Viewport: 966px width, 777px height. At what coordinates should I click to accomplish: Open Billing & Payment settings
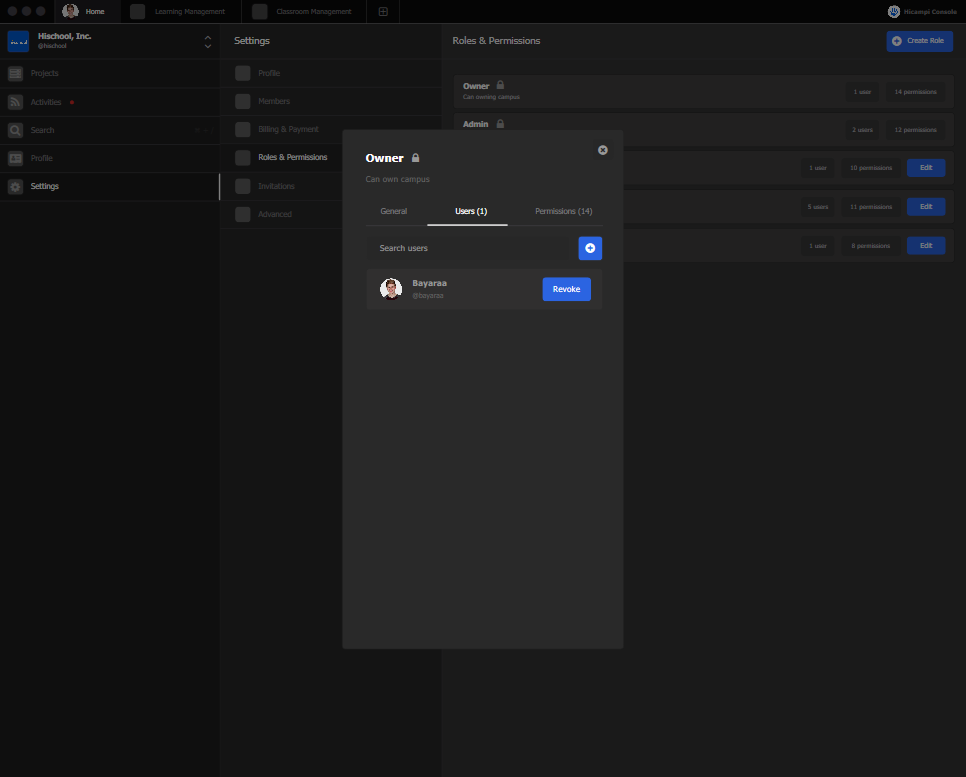point(288,129)
